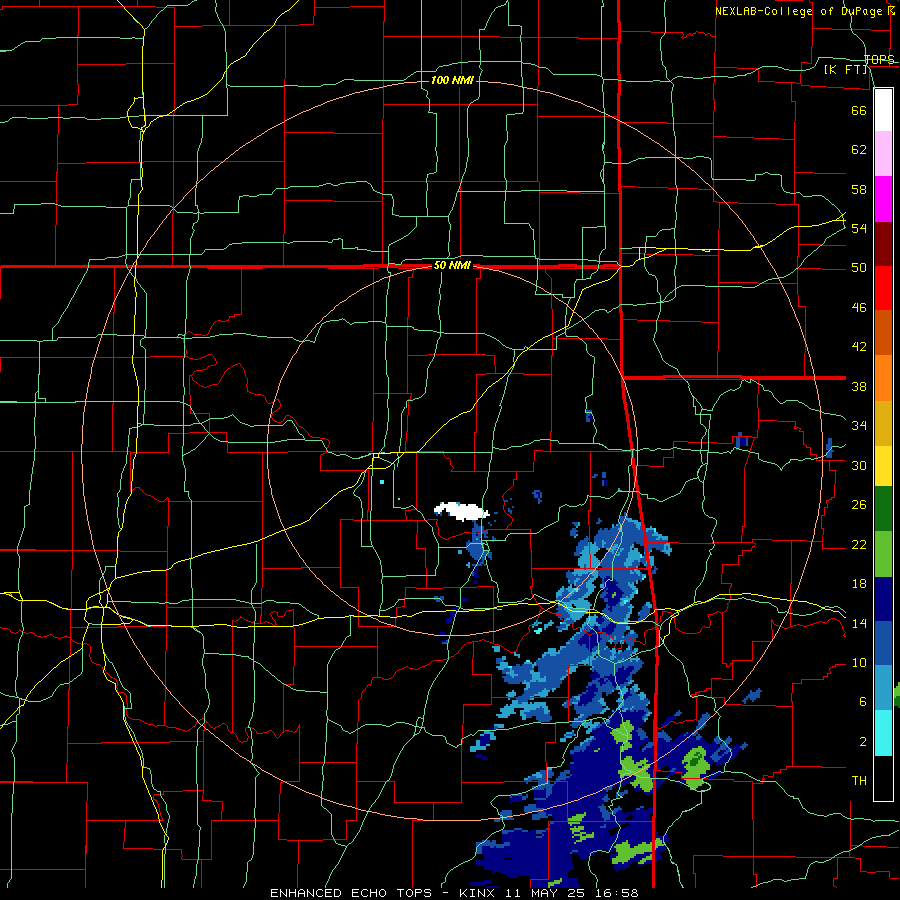Click the TH legend label
This screenshot has width=900, height=900.
[859, 781]
